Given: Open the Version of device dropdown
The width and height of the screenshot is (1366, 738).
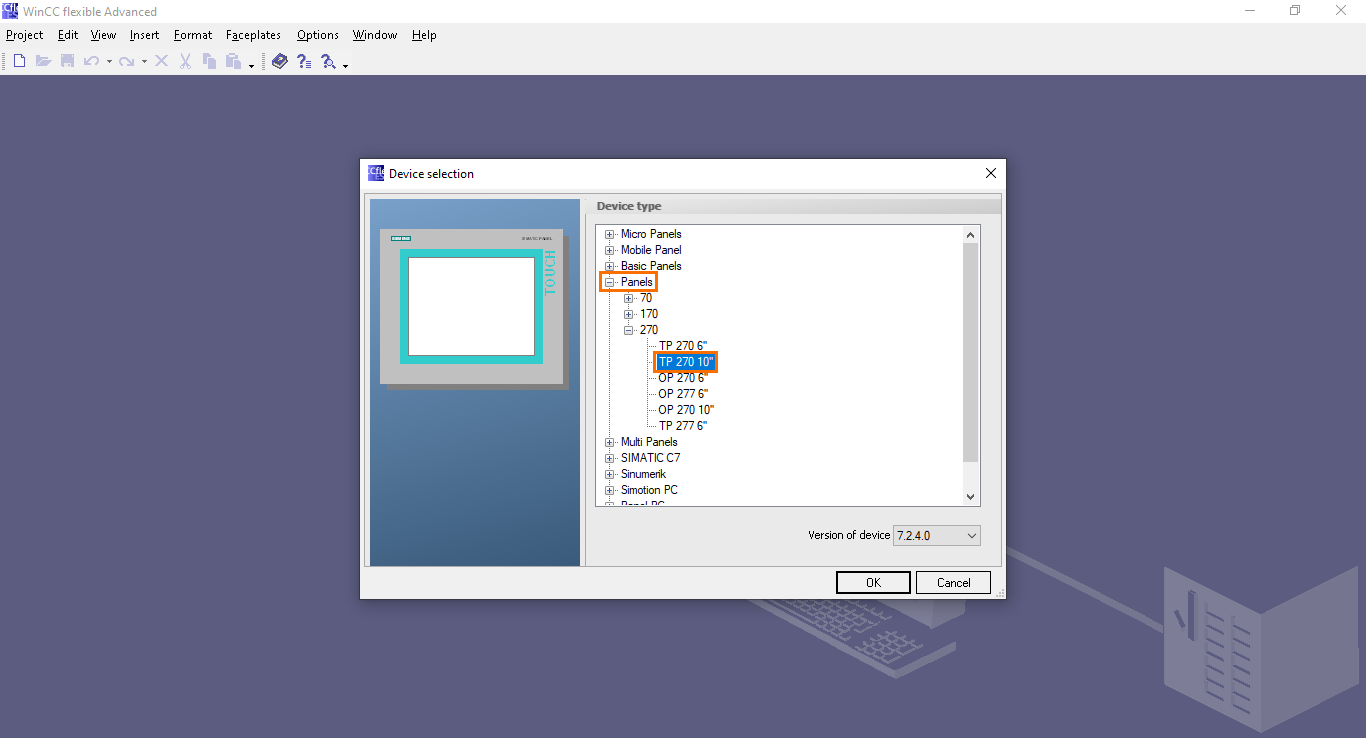Looking at the screenshot, I should coord(937,536).
